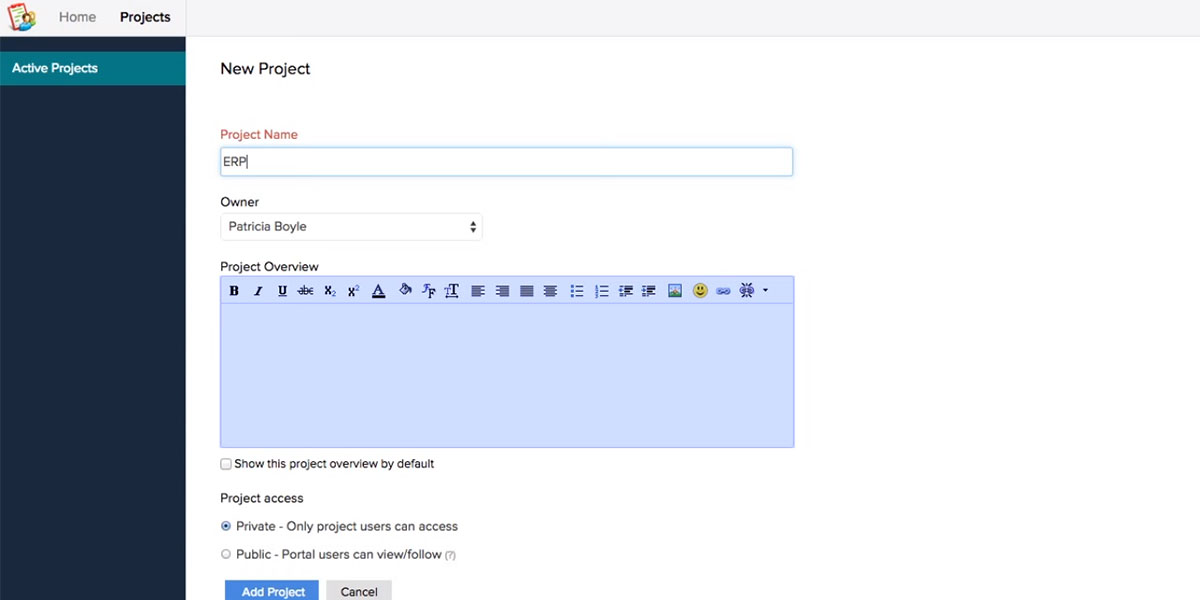
Task: Expand the editor's more options arrow
Action: (x=765, y=291)
